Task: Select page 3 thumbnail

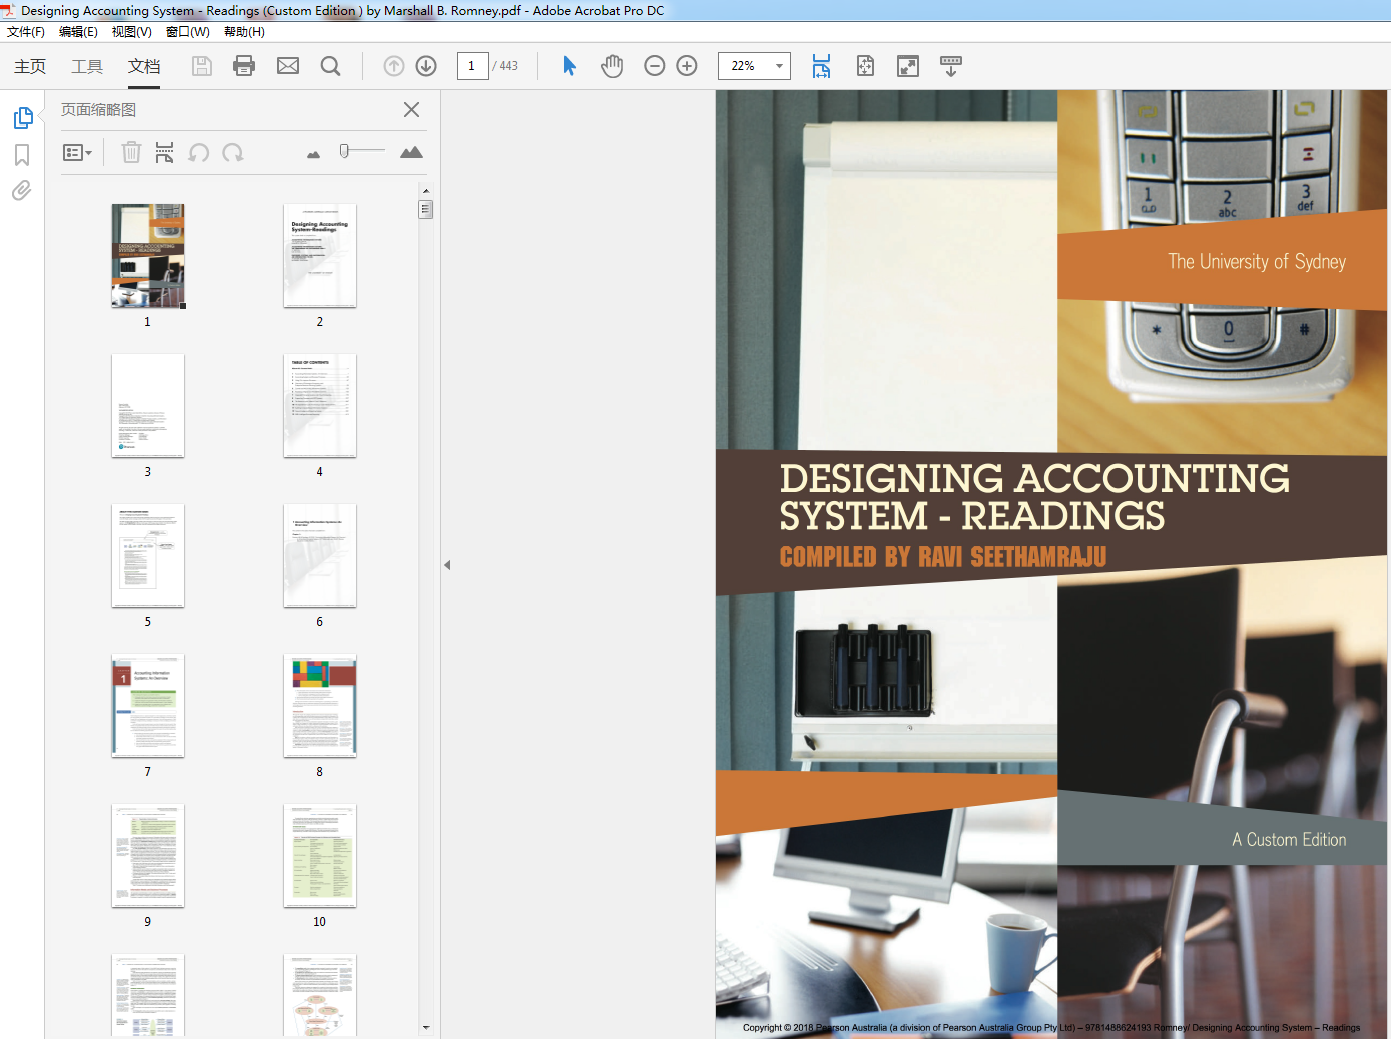Action: coord(148,406)
